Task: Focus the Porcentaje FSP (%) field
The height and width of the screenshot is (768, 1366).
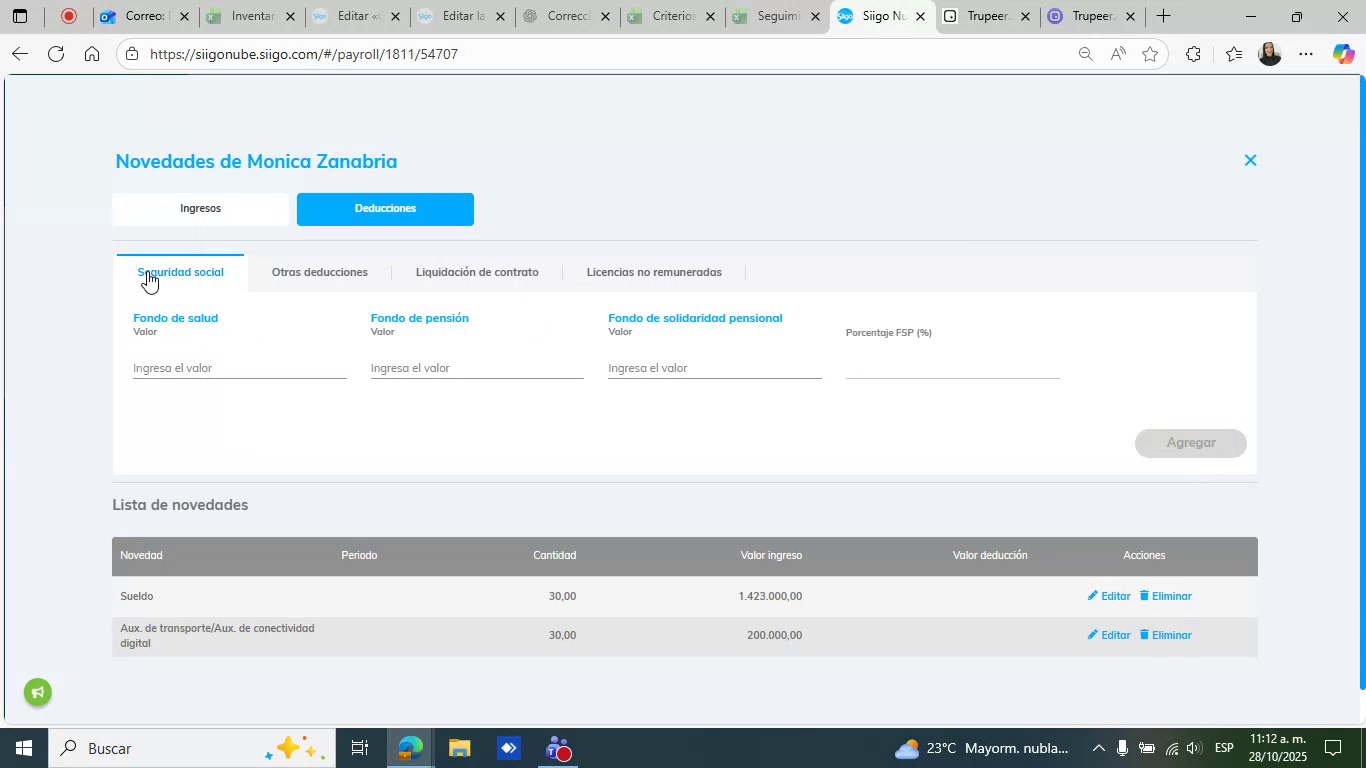Action: point(952,368)
